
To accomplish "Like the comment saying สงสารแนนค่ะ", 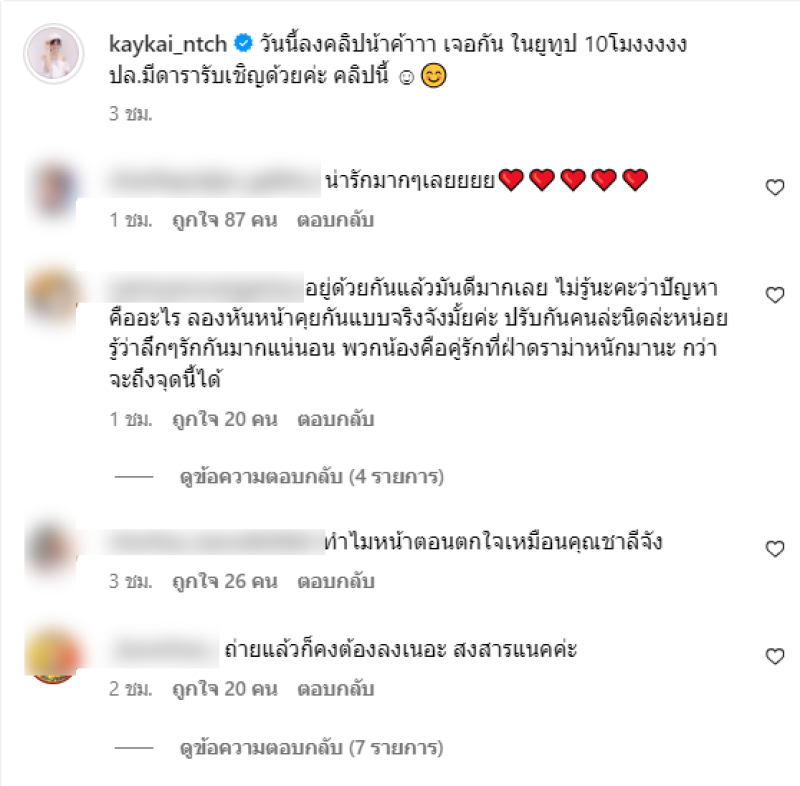I will 774,656.
